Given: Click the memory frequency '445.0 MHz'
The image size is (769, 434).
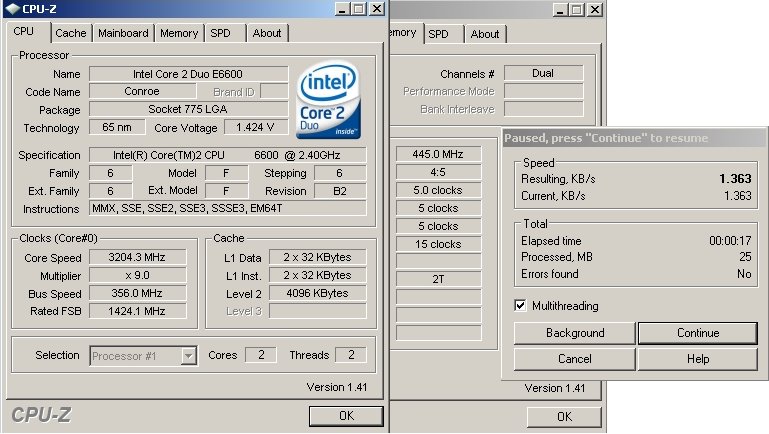Looking at the screenshot, I should [438, 154].
